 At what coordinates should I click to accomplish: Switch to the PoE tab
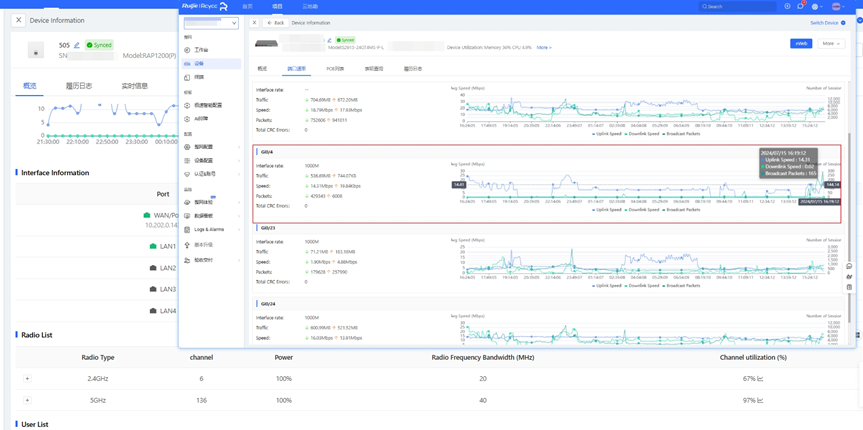(335, 69)
